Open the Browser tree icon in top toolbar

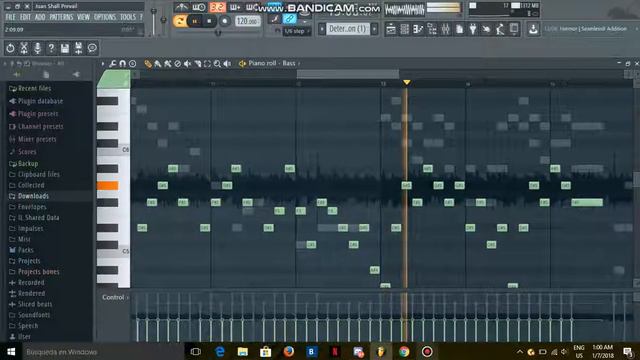432,29
